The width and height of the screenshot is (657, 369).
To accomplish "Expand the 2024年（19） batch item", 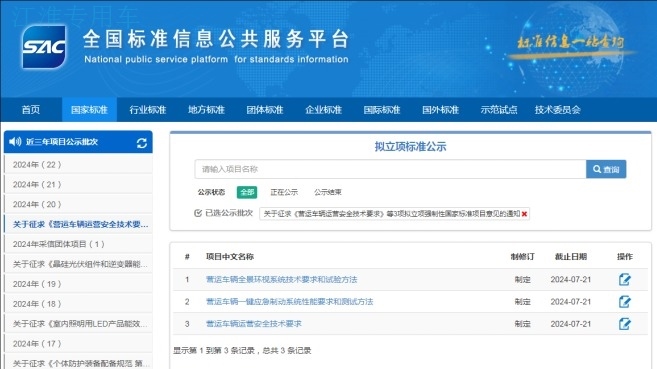I will pyautogui.click(x=78, y=284).
